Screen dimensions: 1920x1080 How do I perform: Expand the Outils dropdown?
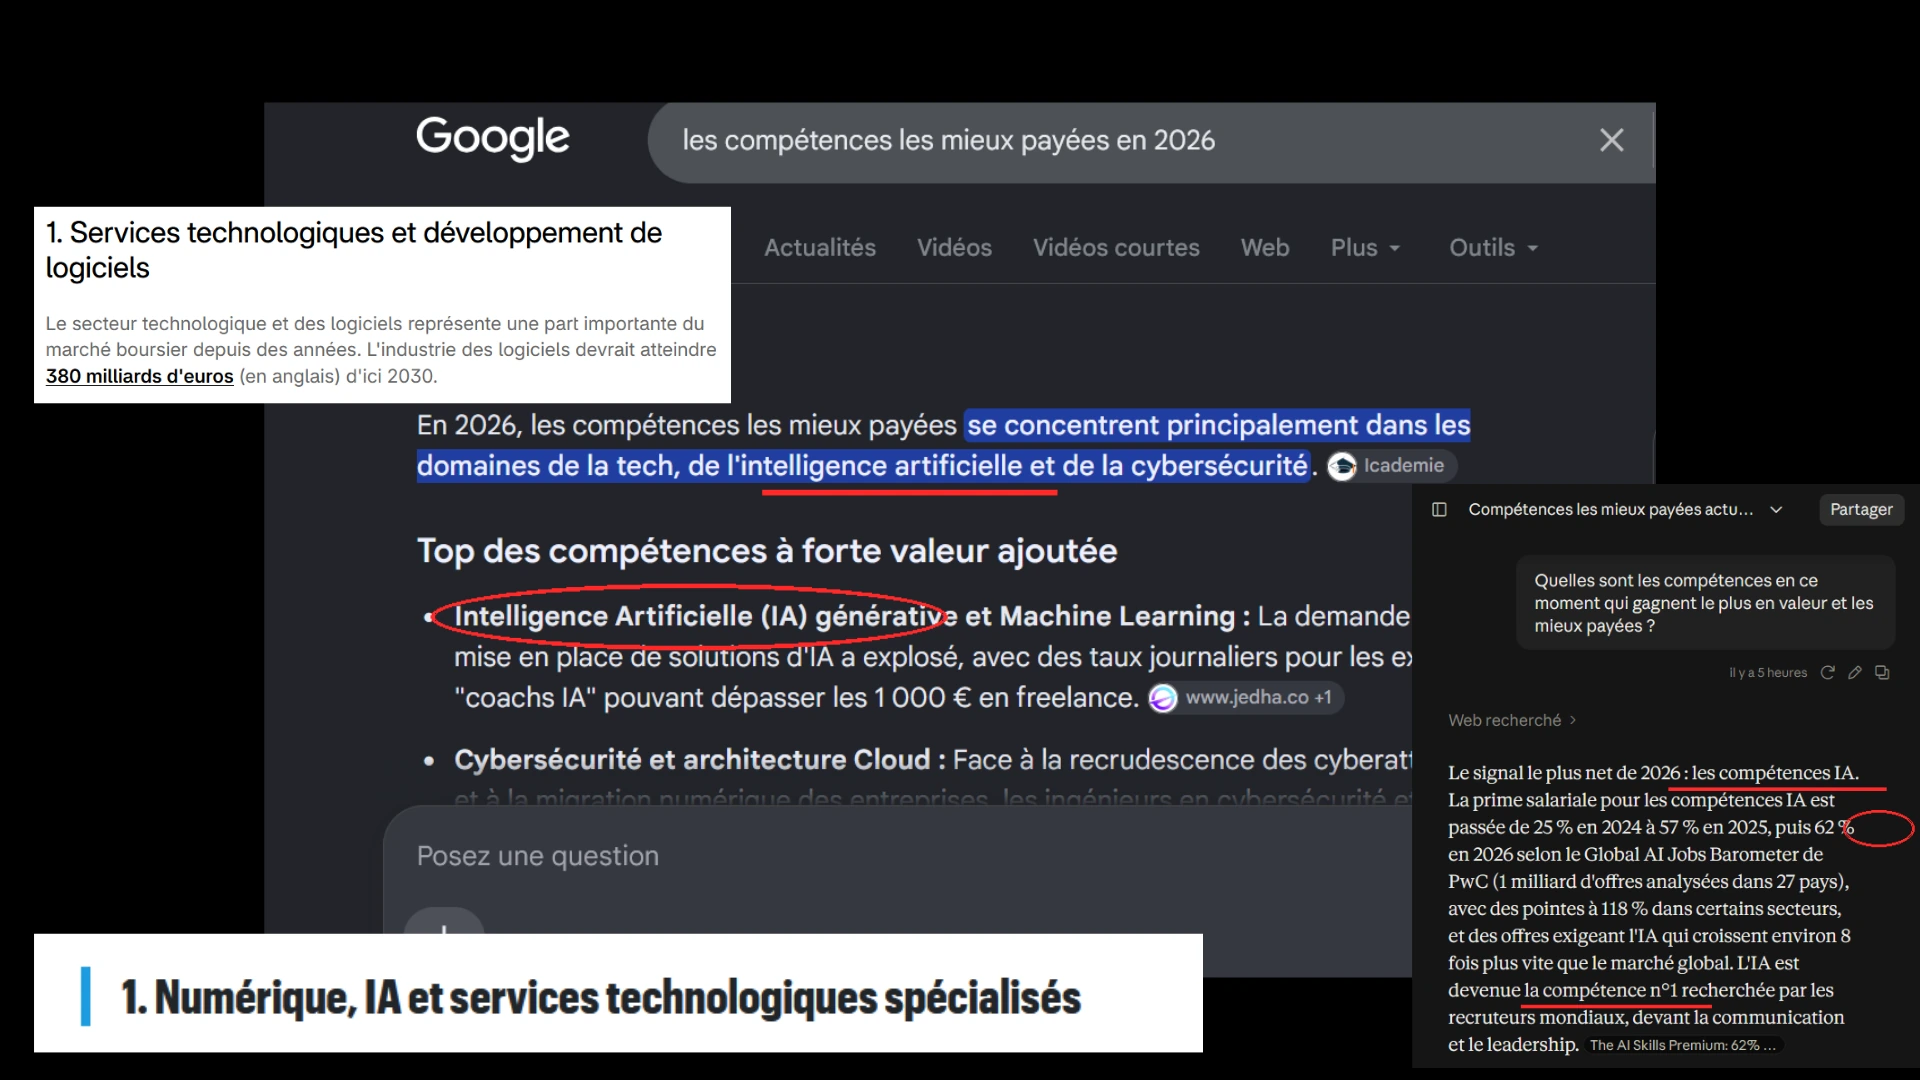[1493, 248]
